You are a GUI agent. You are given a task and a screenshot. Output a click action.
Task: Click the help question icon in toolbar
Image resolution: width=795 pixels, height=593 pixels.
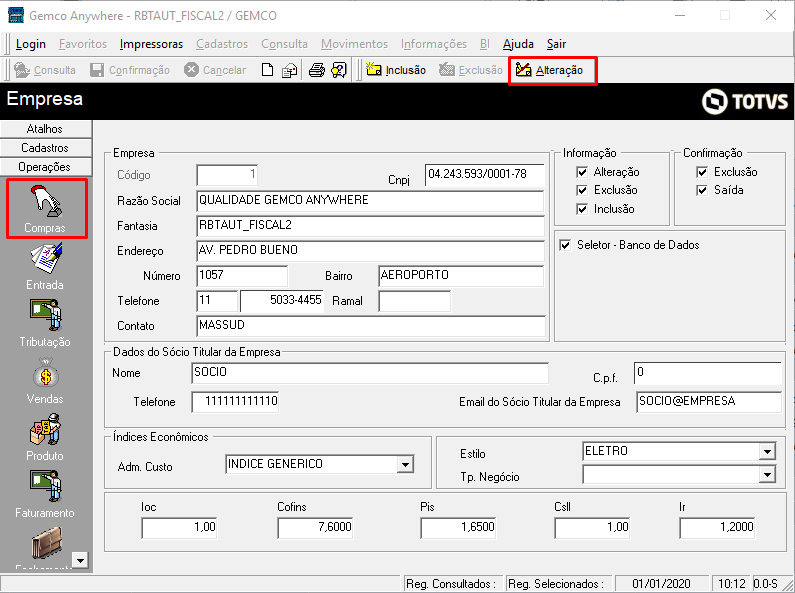(339, 70)
